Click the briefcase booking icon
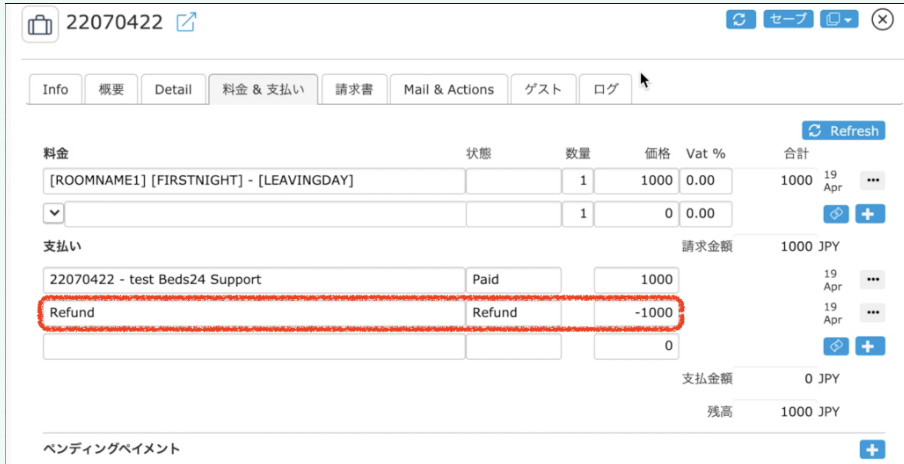This screenshot has width=904, height=464. [x=40, y=23]
